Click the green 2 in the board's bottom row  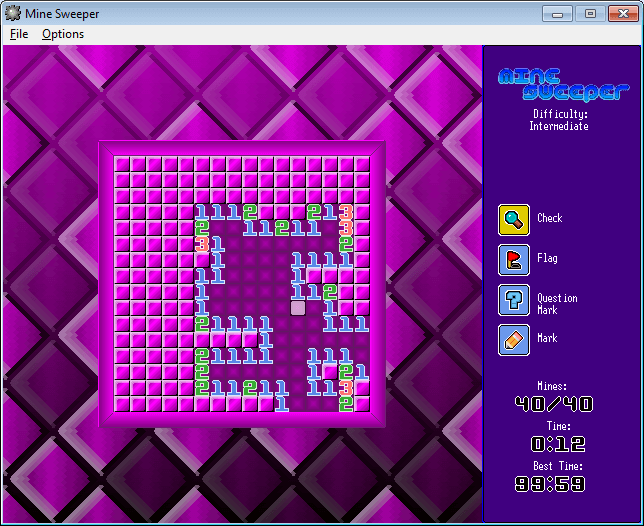[346, 404]
